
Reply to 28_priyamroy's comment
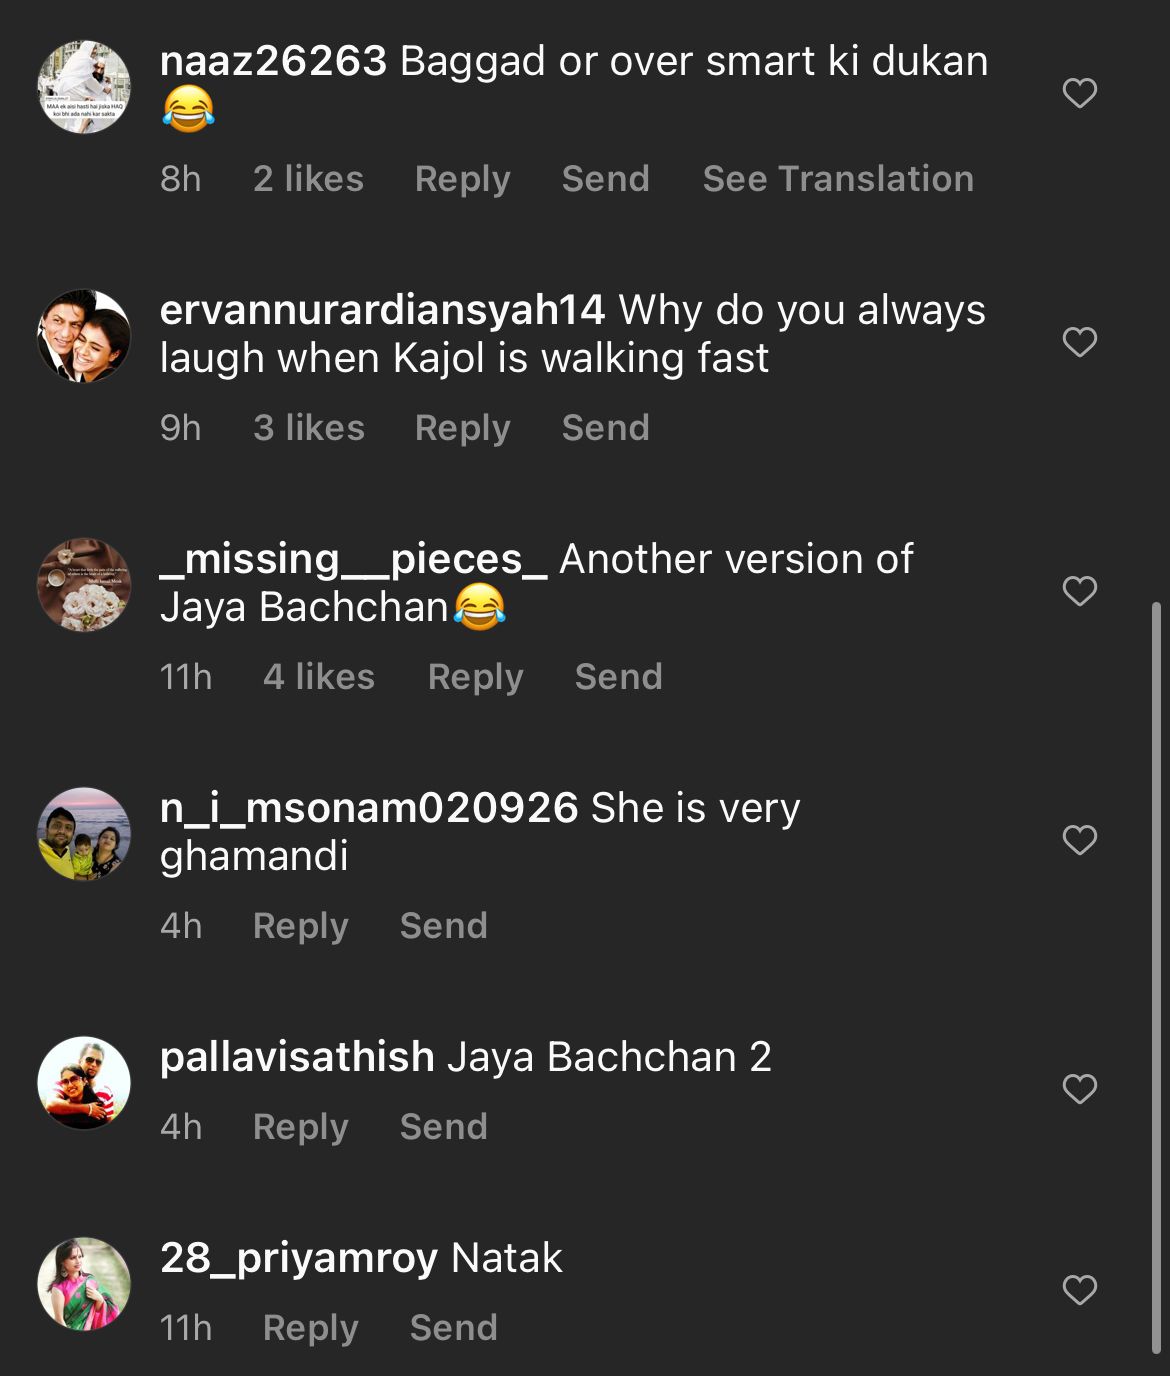tap(310, 1328)
